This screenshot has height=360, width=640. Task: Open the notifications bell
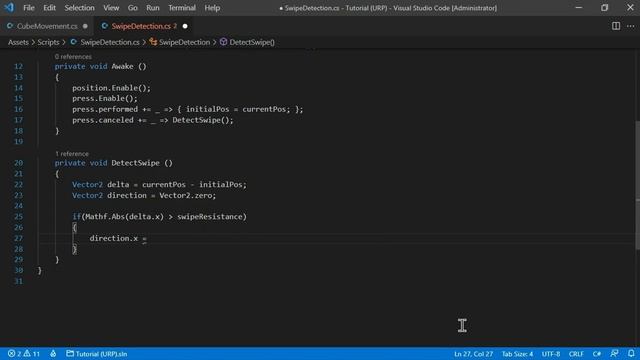pos(631,354)
